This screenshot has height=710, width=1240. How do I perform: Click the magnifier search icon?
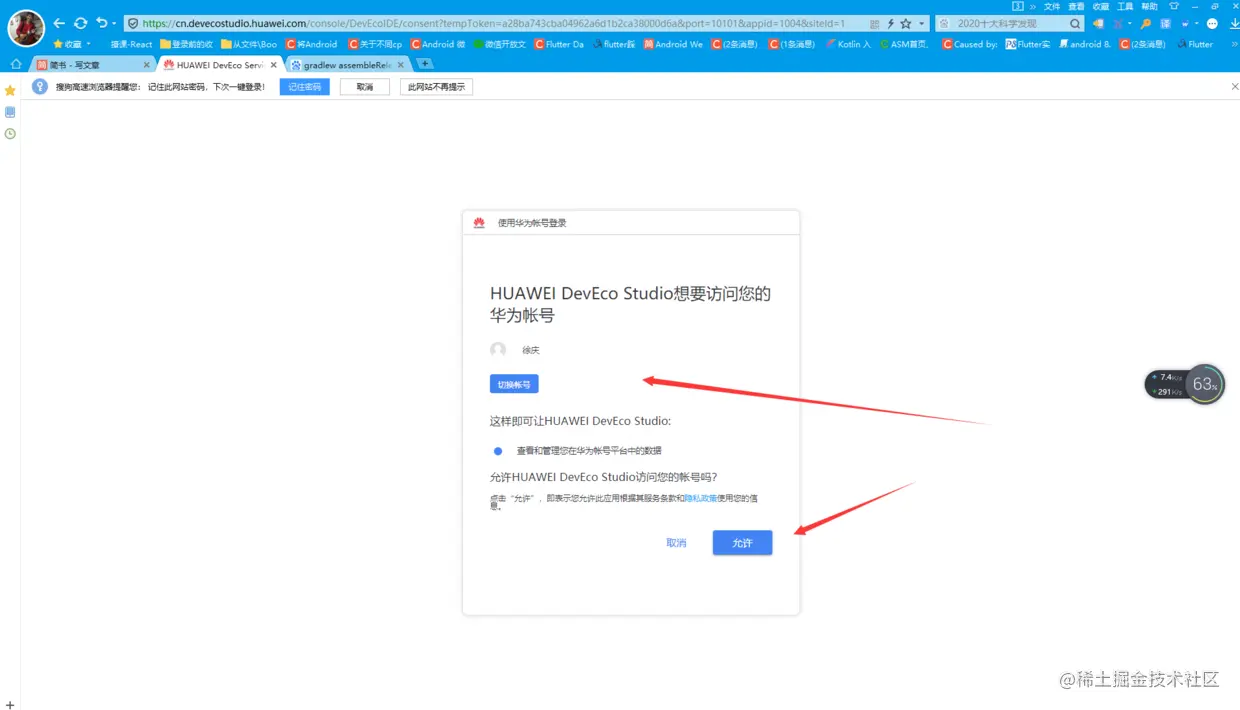pyautogui.click(x=1075, y=23)
